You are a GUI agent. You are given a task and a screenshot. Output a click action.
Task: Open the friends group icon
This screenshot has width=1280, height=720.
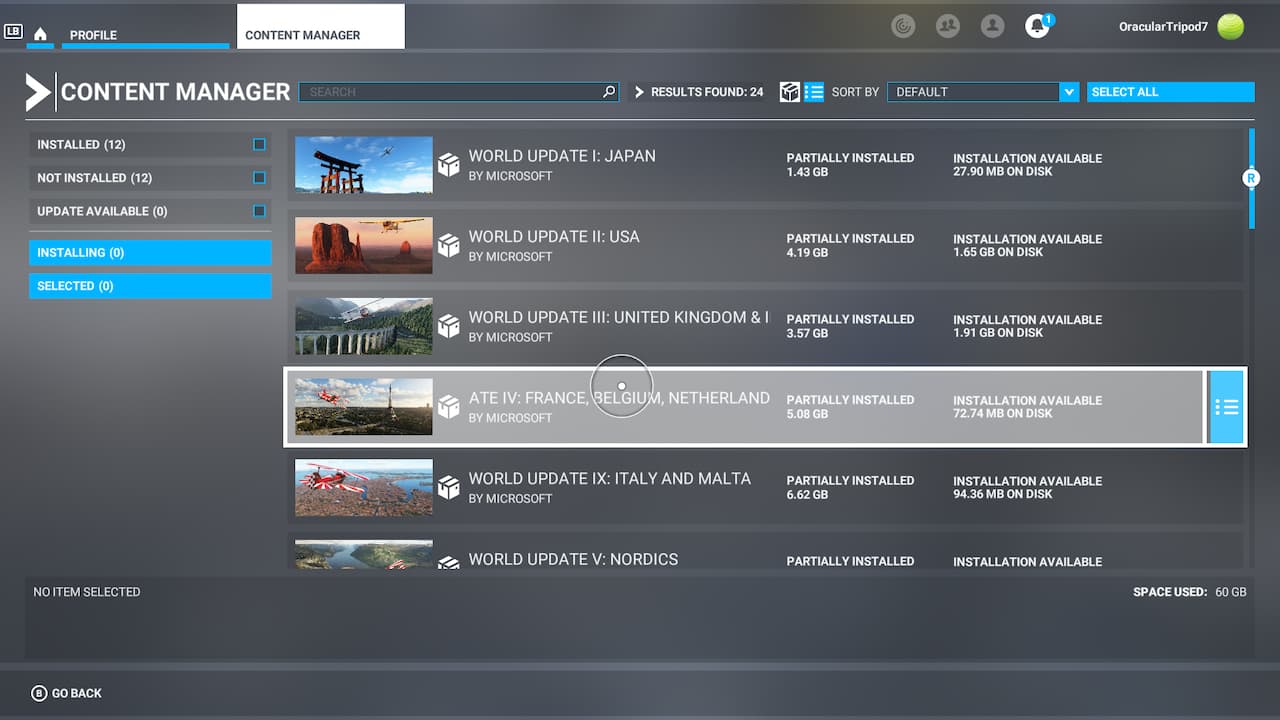[x=948, y=26]
